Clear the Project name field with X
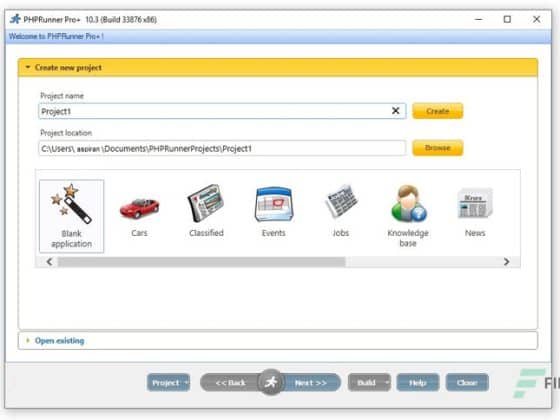Image resolution: width=560 pixels, height=420 pixels. click(x=395, y=111)
